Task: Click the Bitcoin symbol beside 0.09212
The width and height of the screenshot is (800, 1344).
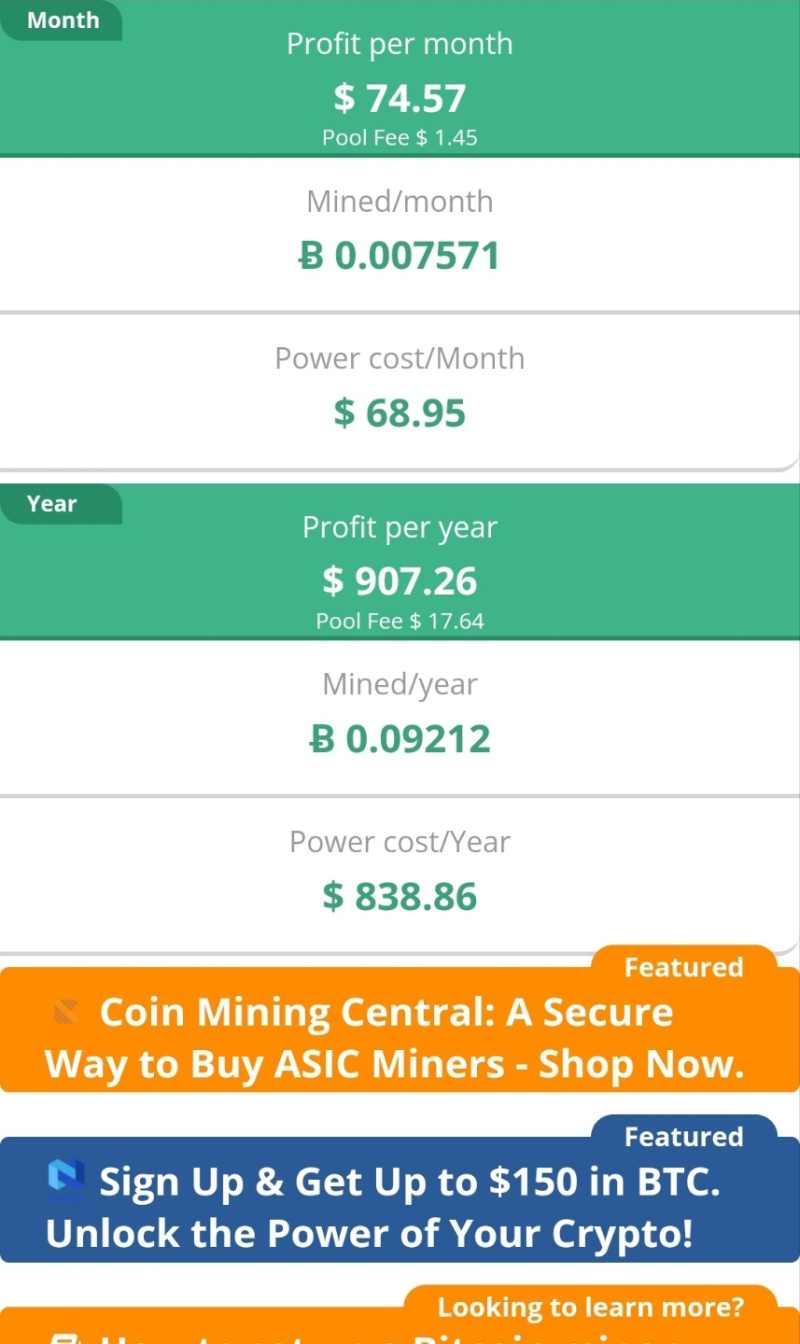Action: (x=322, y=740)
